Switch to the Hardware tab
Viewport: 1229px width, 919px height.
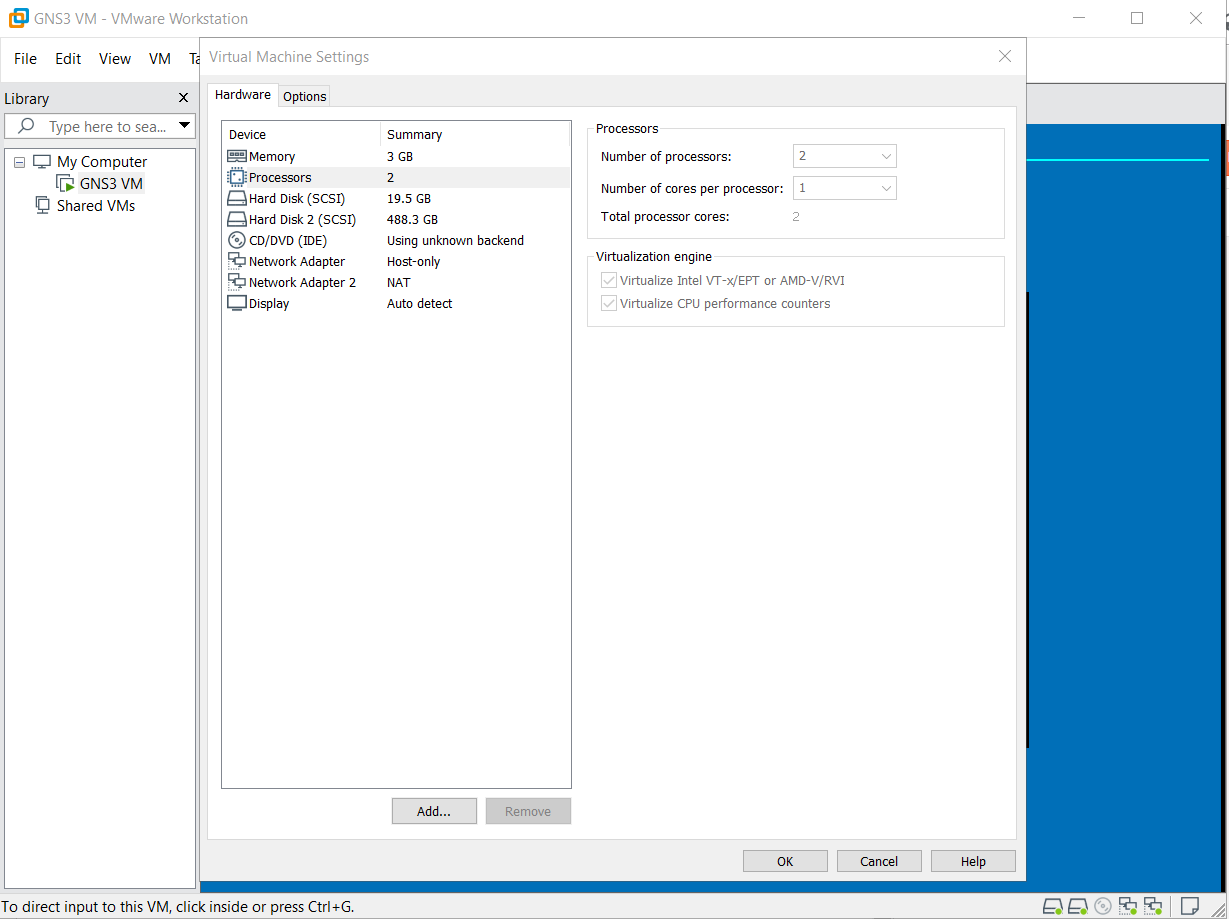click(243, 95)
